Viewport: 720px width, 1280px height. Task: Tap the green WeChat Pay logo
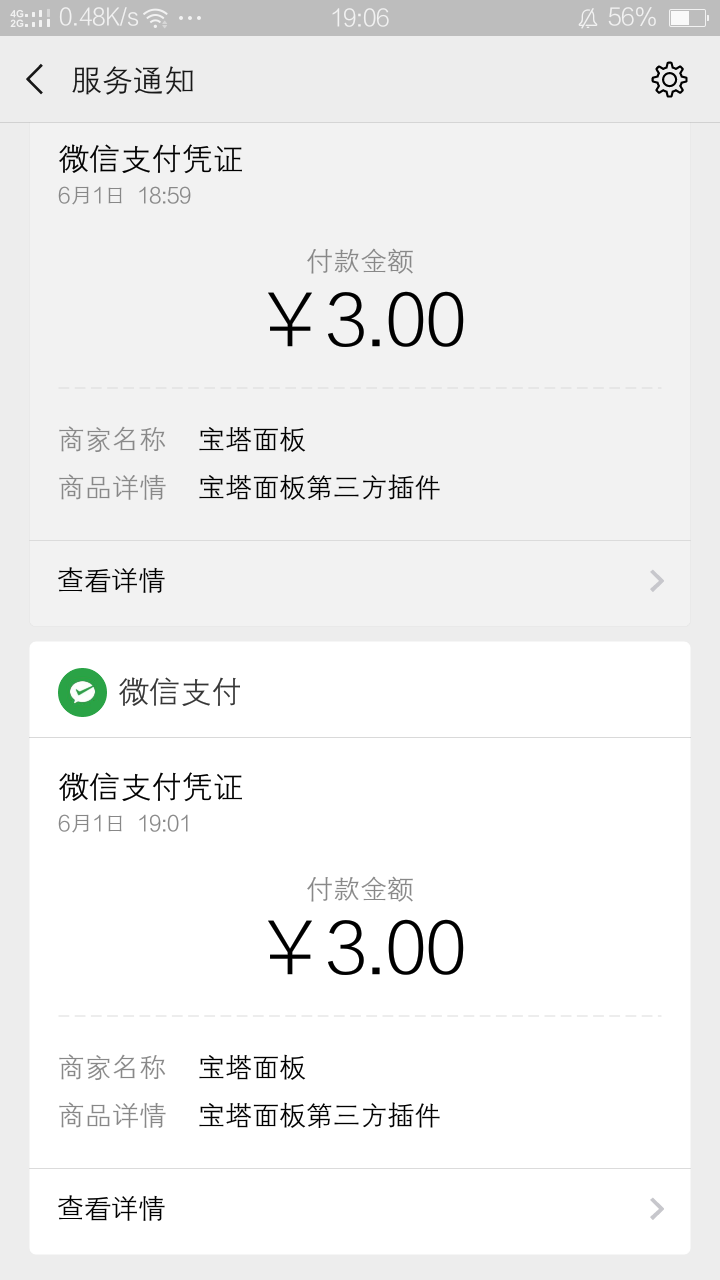(x=82, y=692)
